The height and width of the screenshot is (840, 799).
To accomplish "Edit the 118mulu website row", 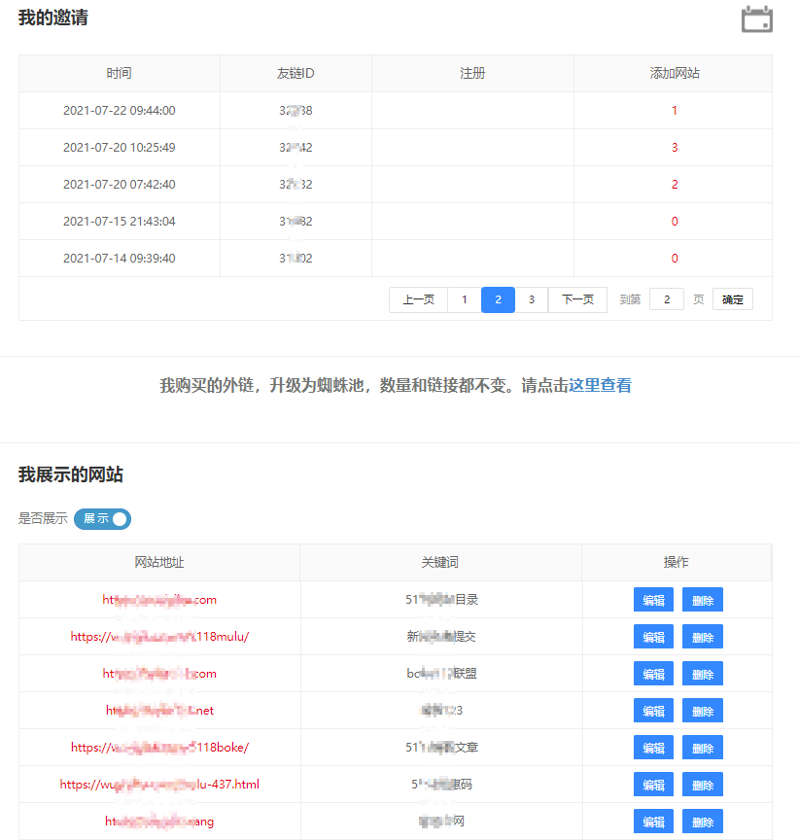I will pyautogui.click(x=654, y=637).
